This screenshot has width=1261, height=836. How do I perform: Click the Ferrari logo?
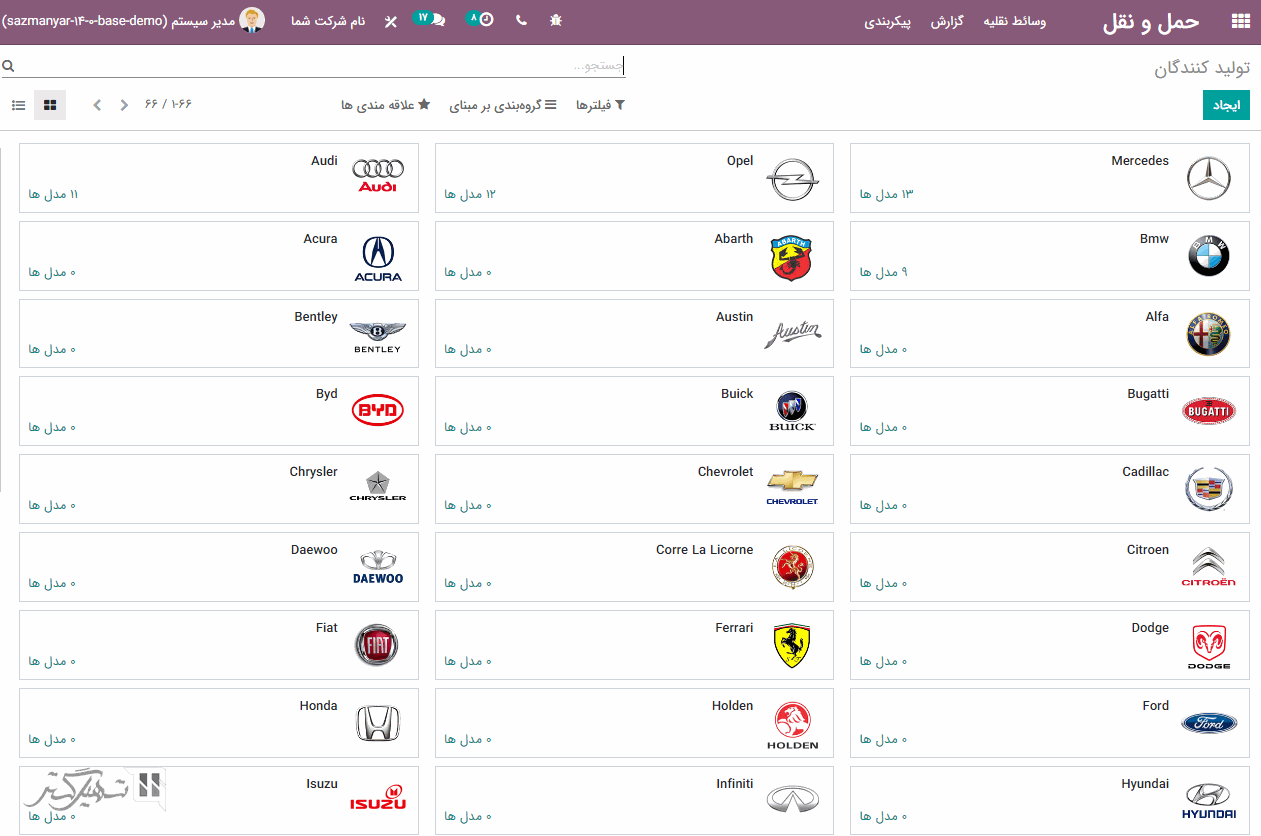792,646
